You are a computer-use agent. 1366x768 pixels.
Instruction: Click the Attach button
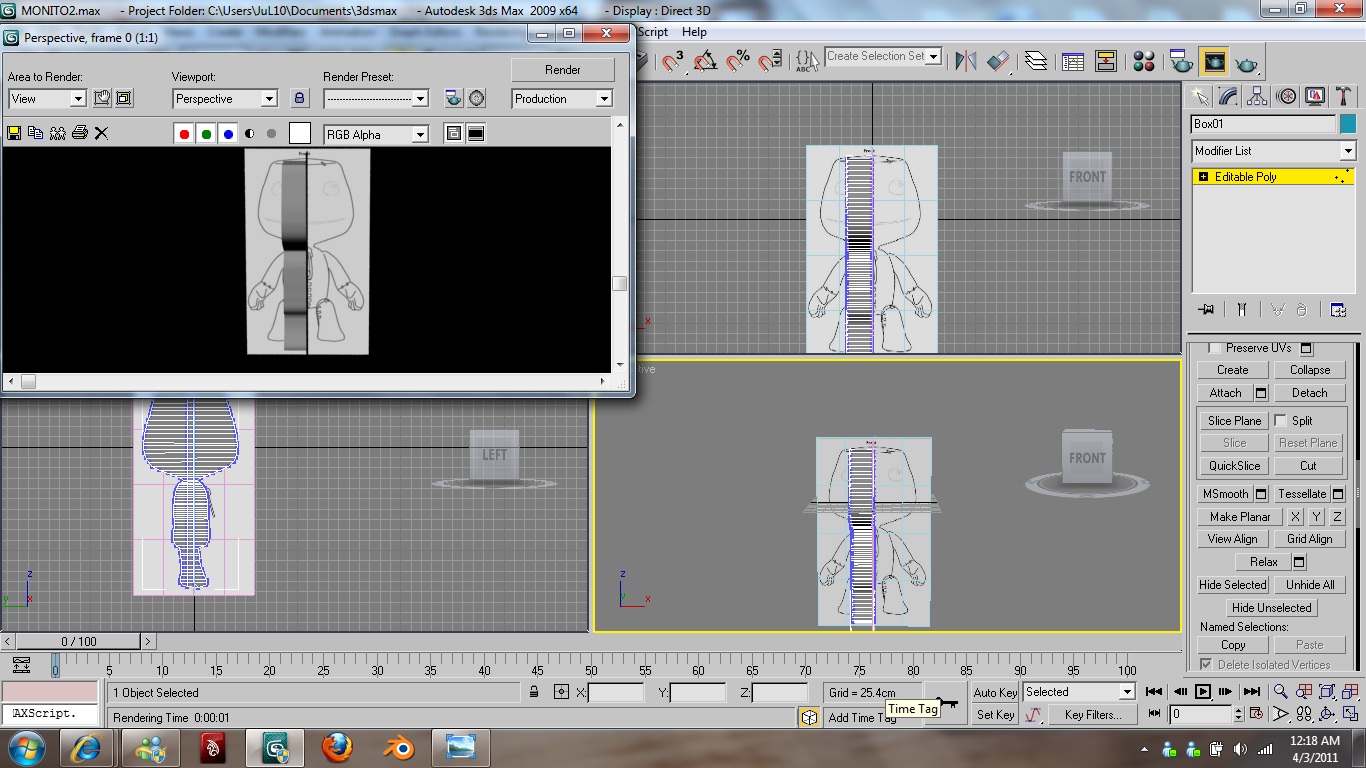1225,393
